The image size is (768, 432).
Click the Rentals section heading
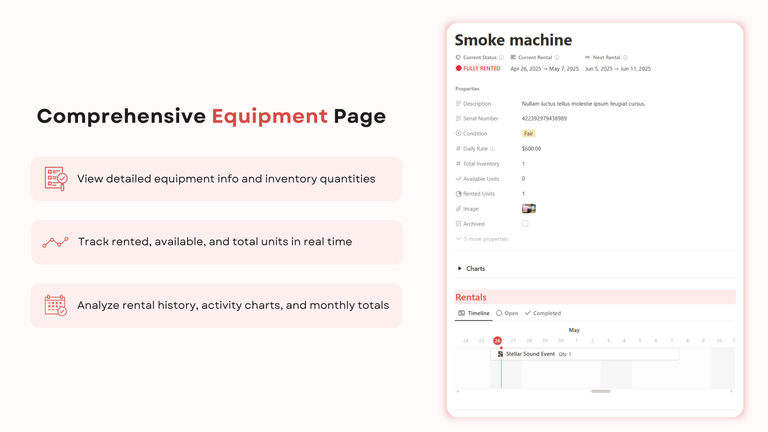471,297
